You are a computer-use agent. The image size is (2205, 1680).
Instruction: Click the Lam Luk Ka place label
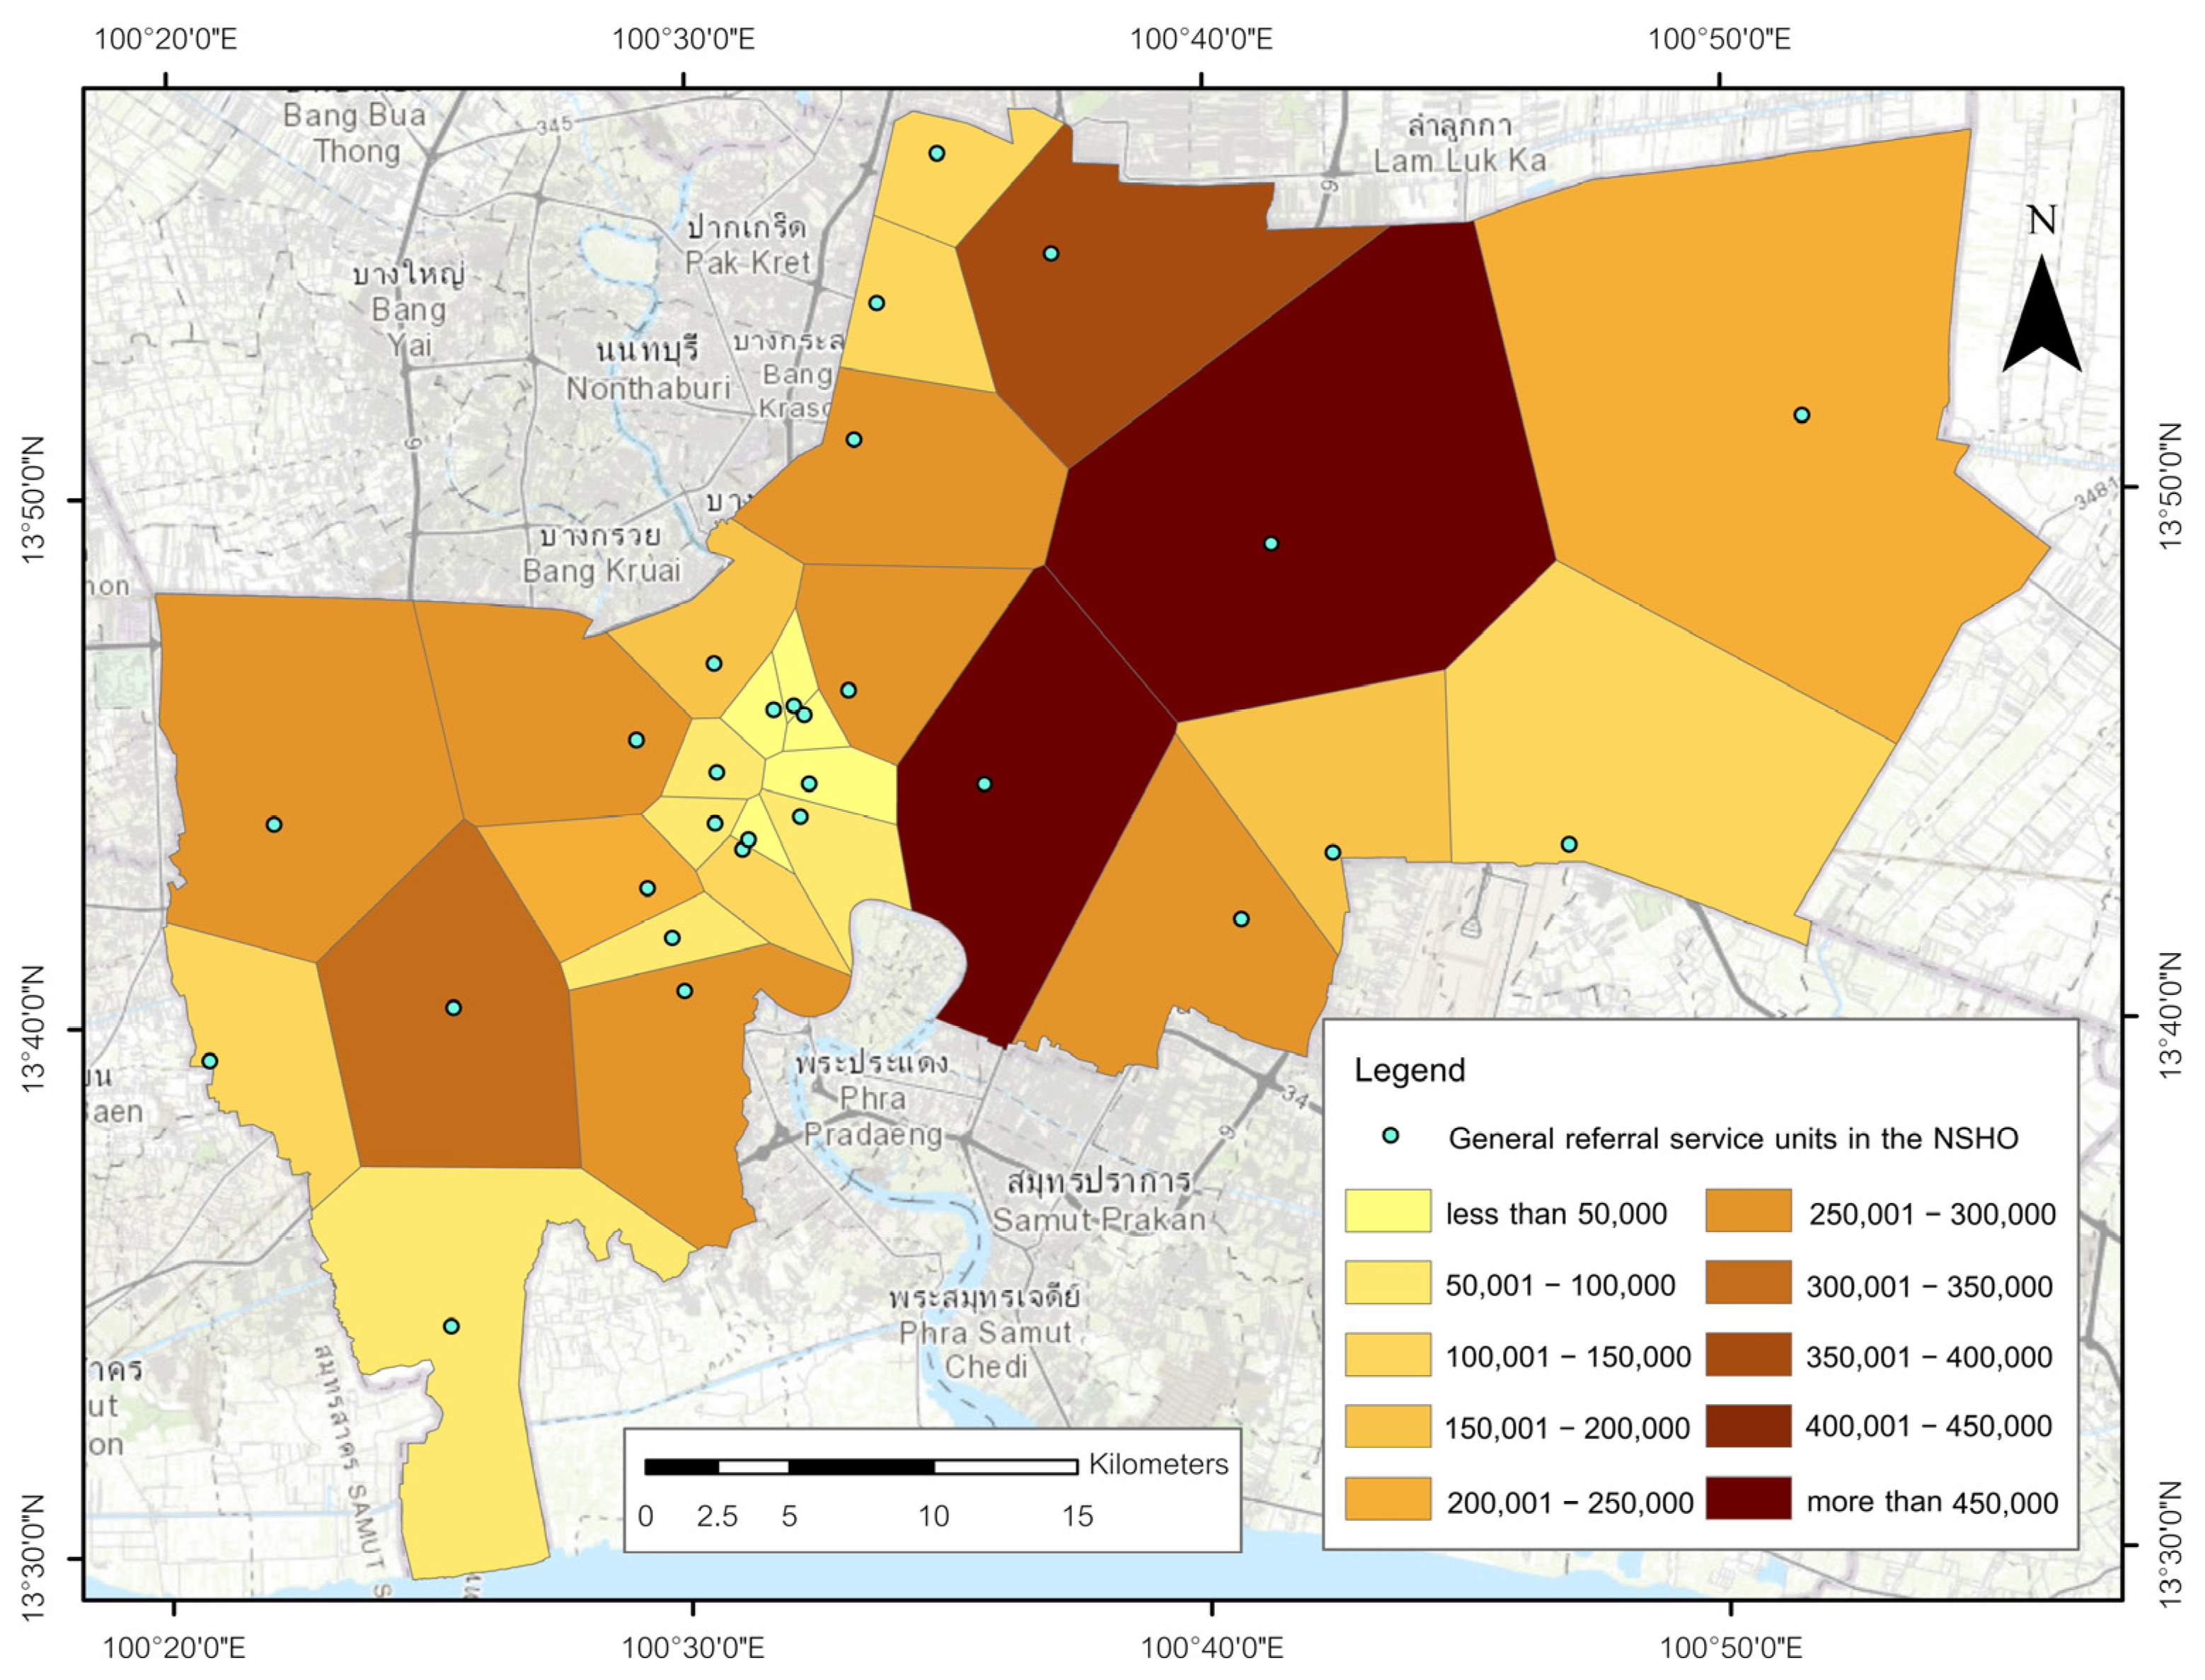coord(1459,161)
